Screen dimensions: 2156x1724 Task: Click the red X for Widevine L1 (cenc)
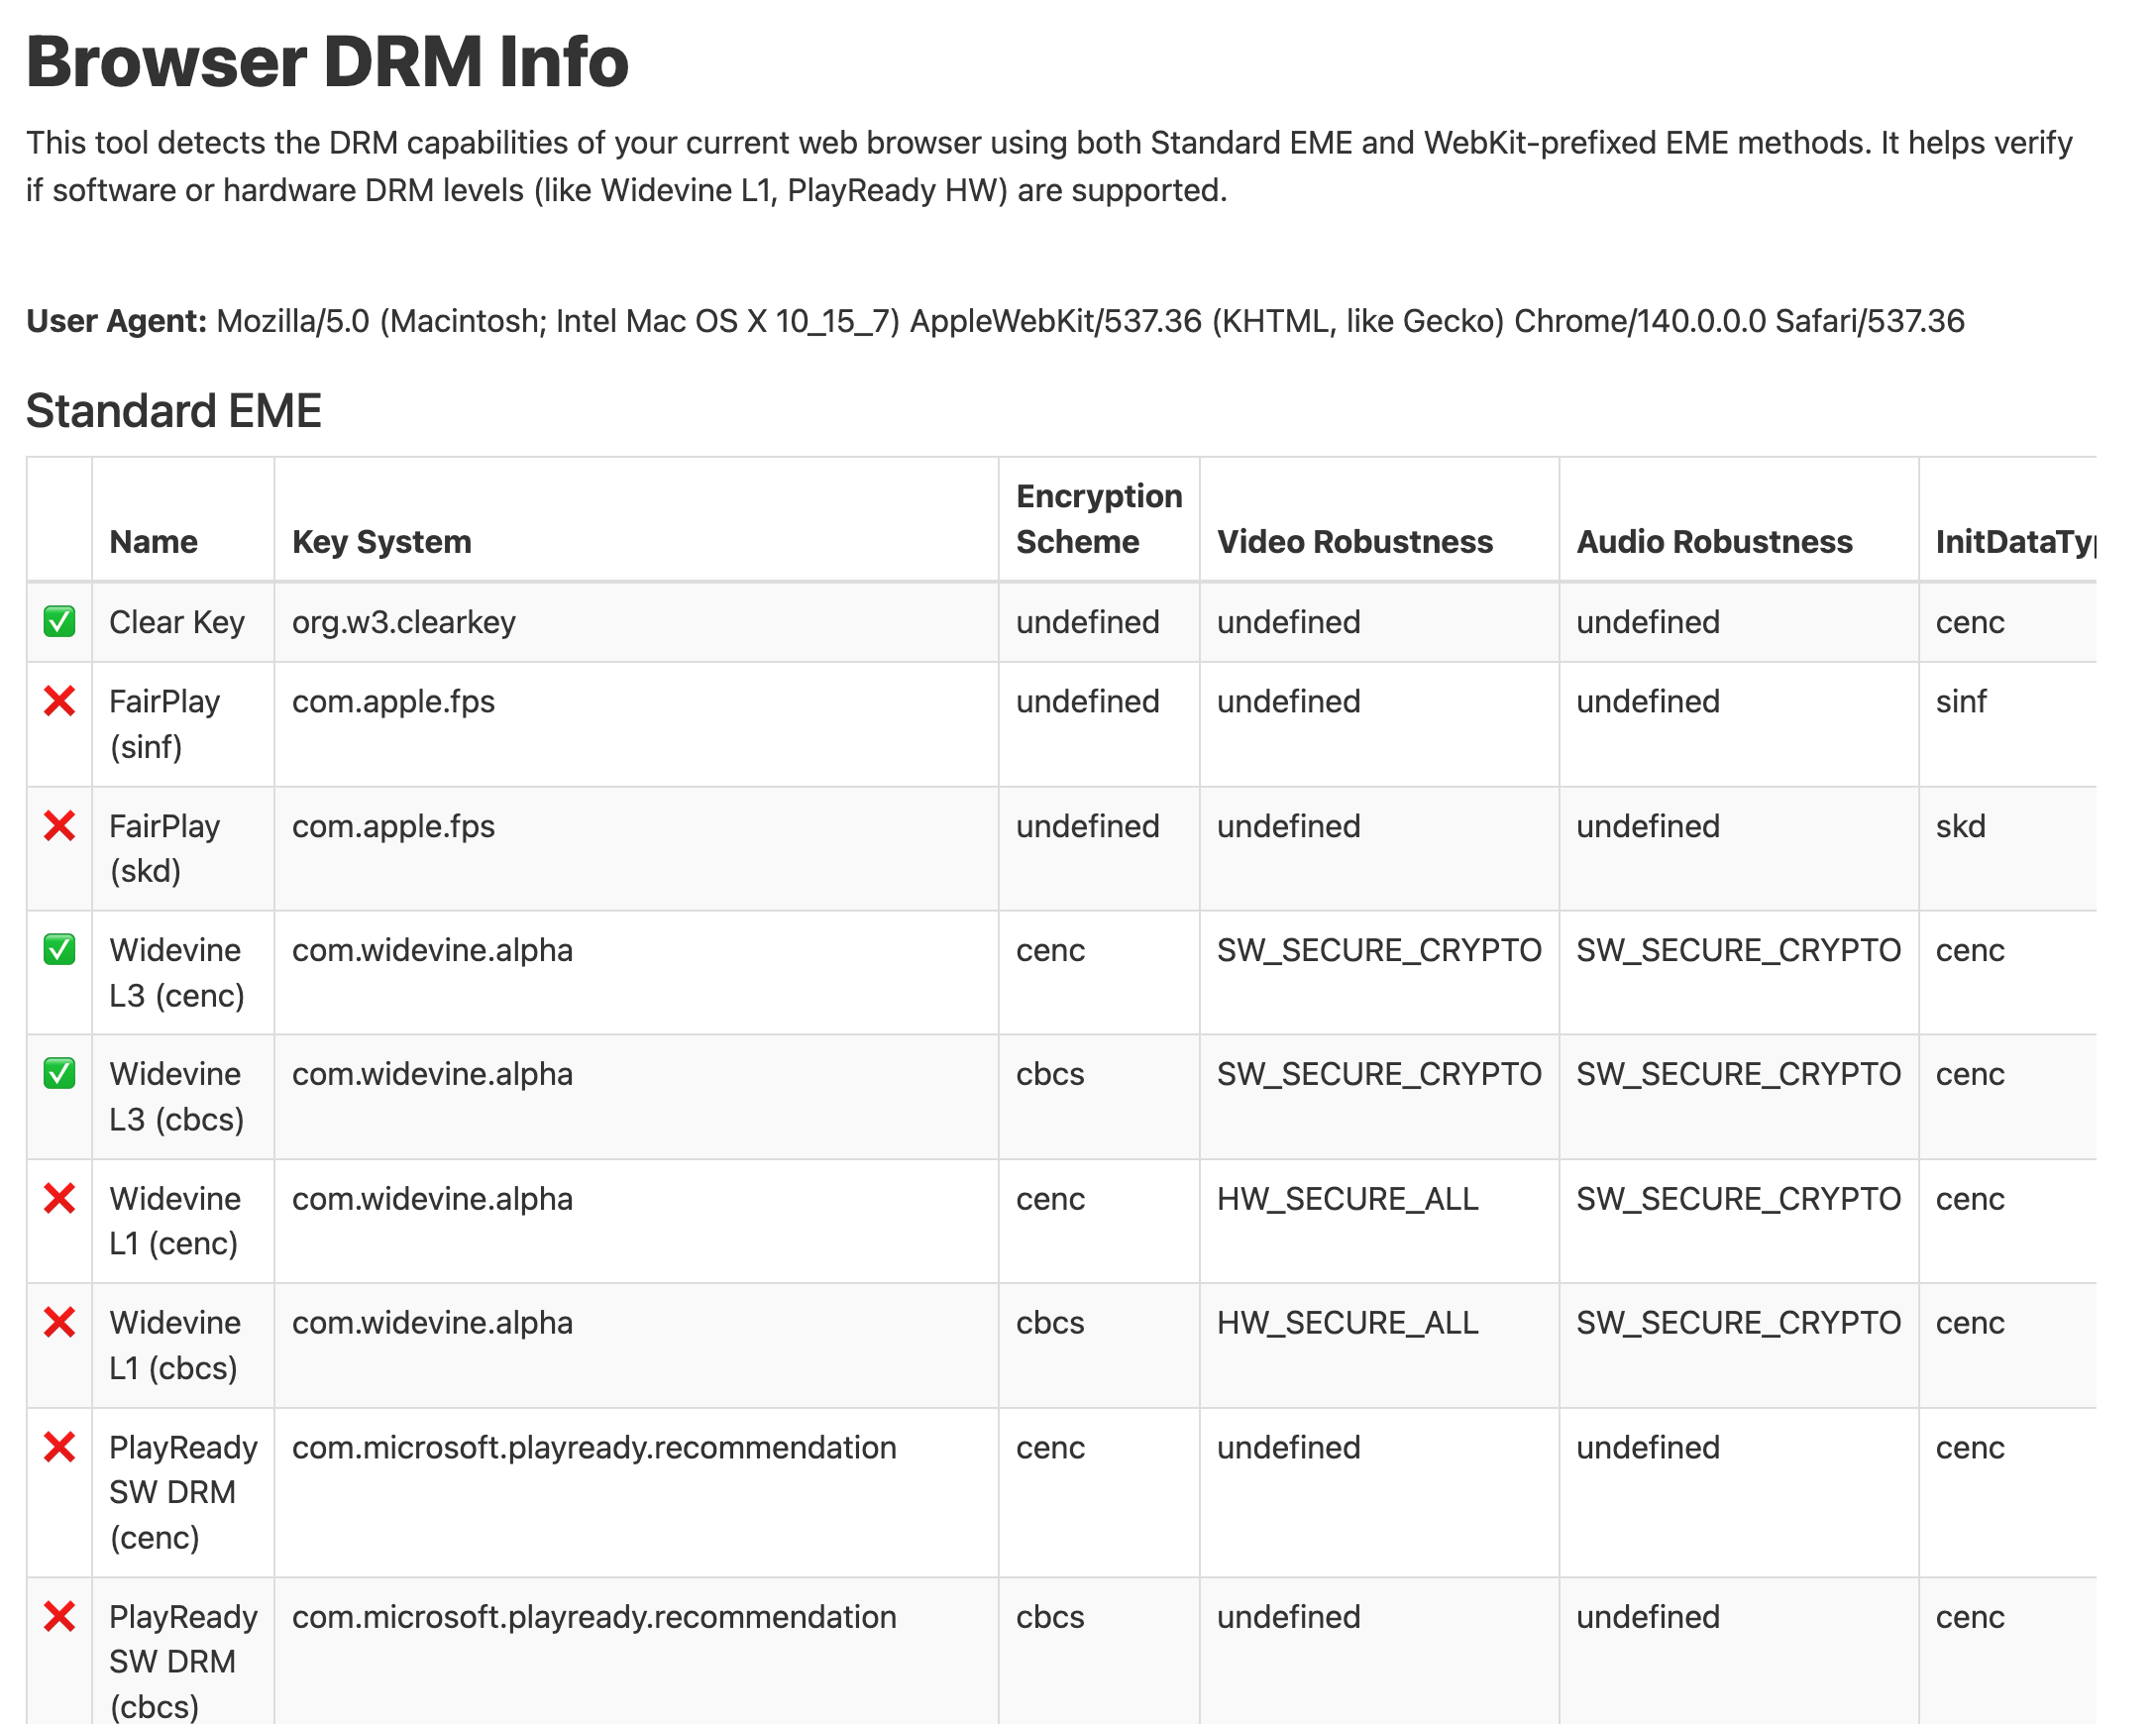tap(59, 1198)
